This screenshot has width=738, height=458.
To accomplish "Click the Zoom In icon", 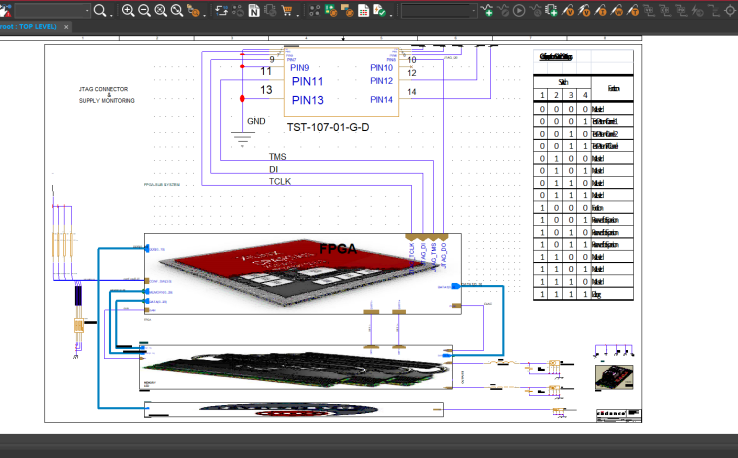I will point(128,10).
